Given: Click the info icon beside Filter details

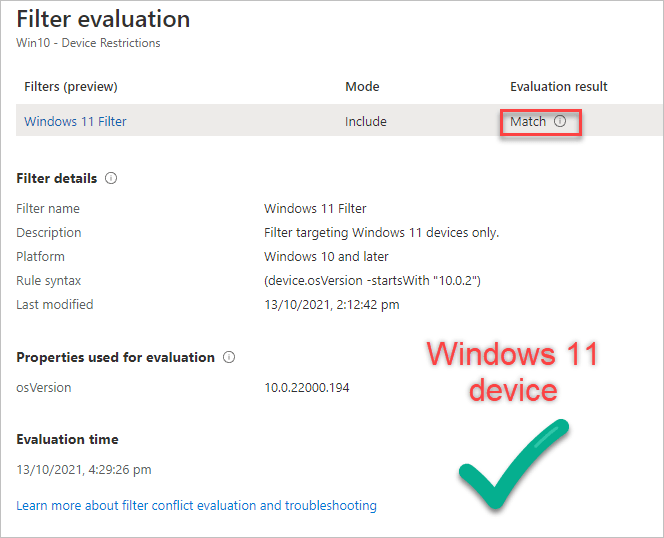Looking at the screenshot, I should 111,178.
